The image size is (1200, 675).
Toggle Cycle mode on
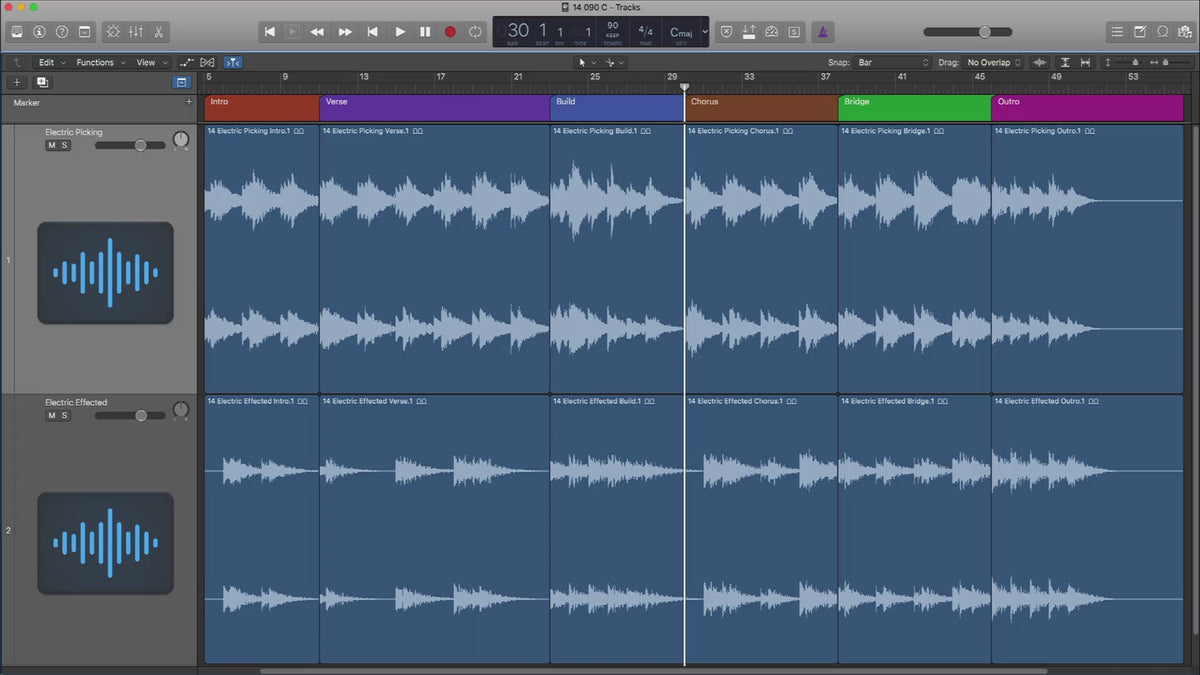pyautogui.click(x=475, y=32)
